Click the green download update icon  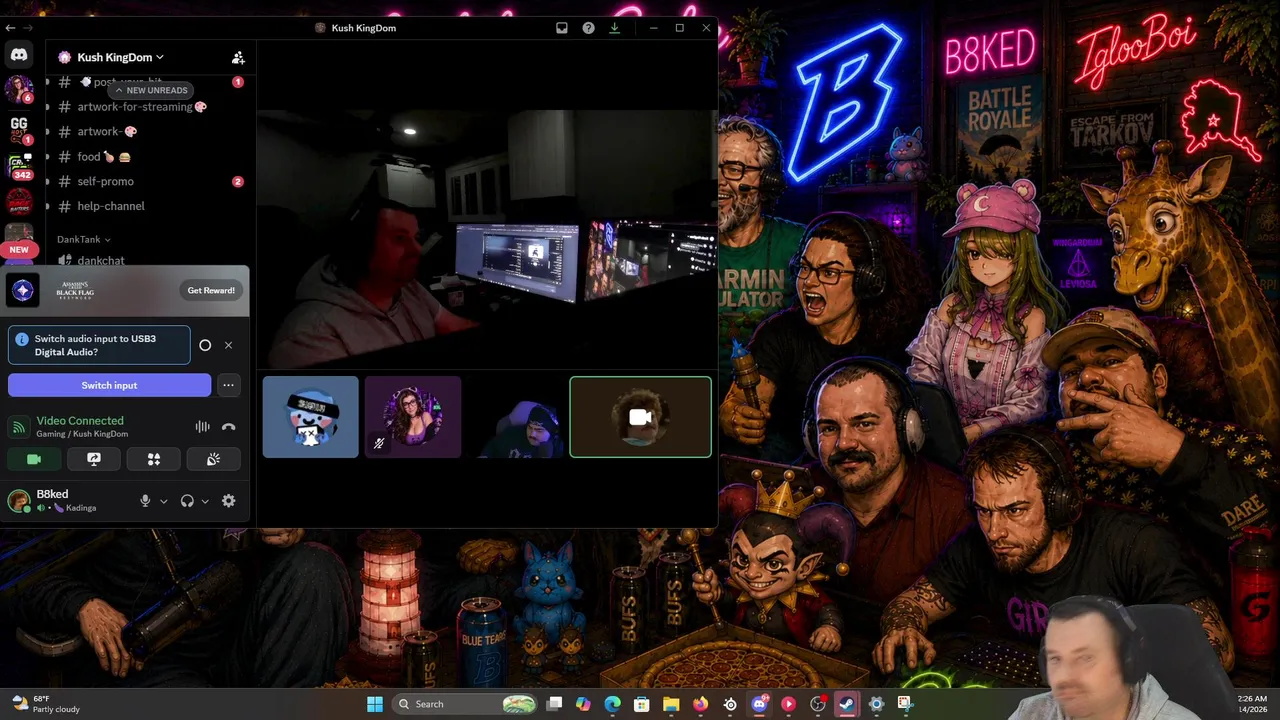tap(614, 28)
